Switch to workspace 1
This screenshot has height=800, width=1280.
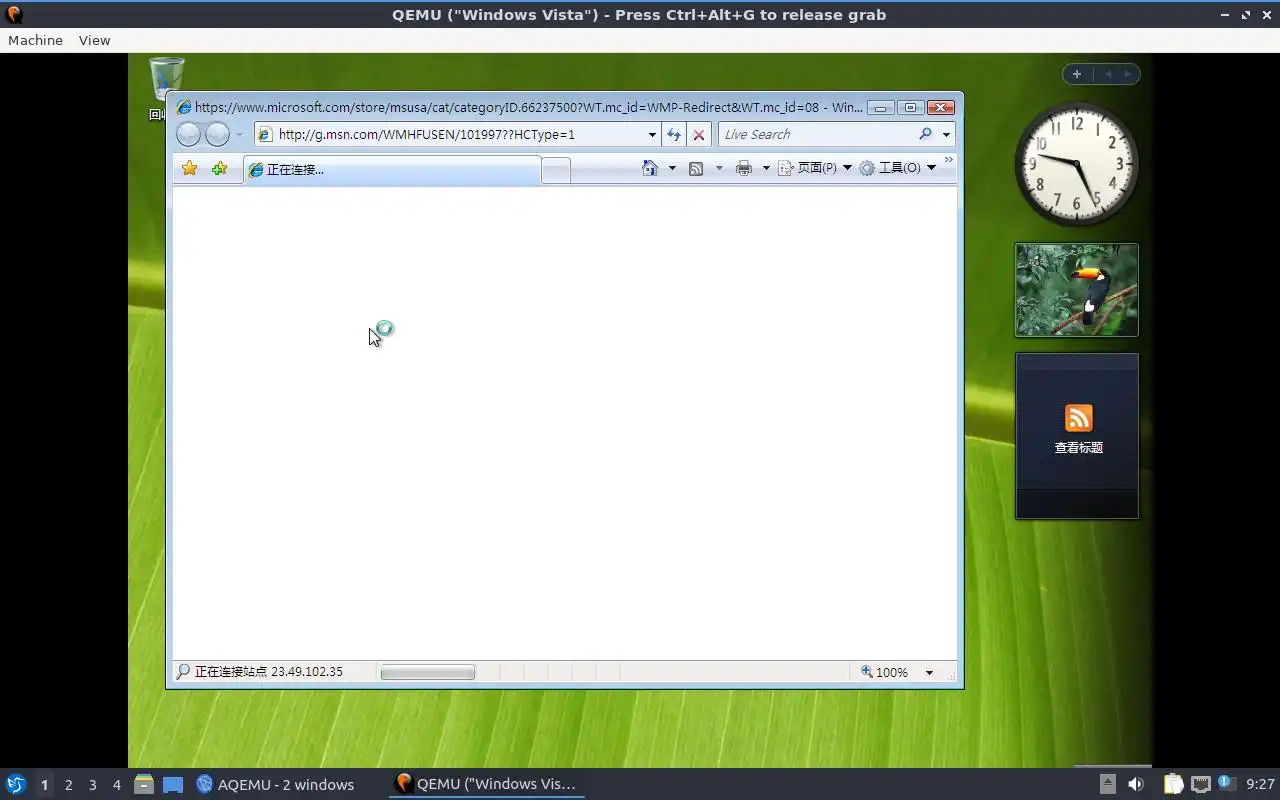[44, 785]
